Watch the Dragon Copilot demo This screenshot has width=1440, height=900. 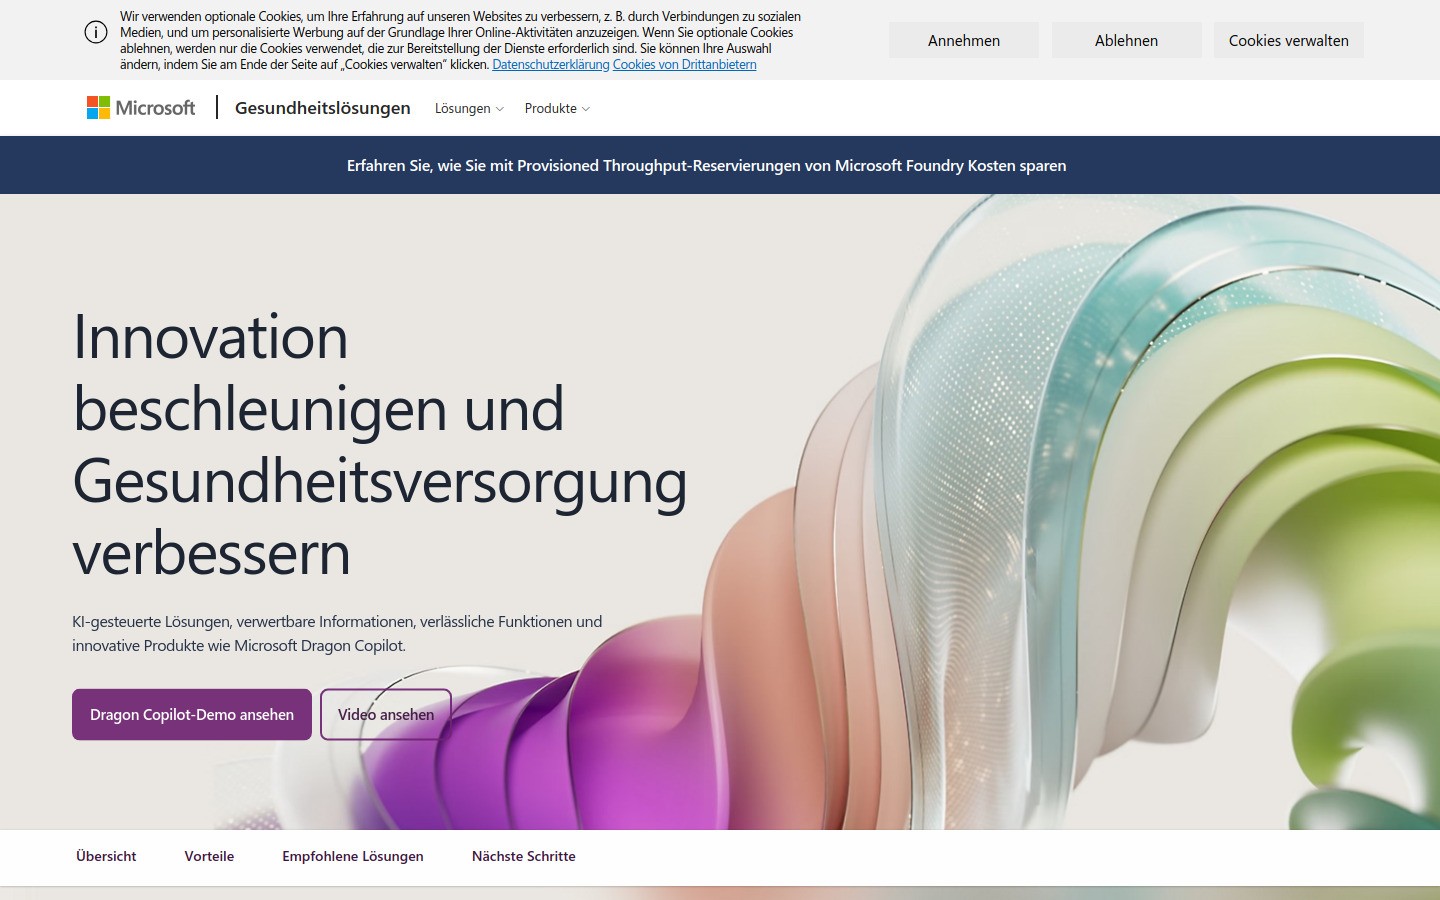pos(191,714)
